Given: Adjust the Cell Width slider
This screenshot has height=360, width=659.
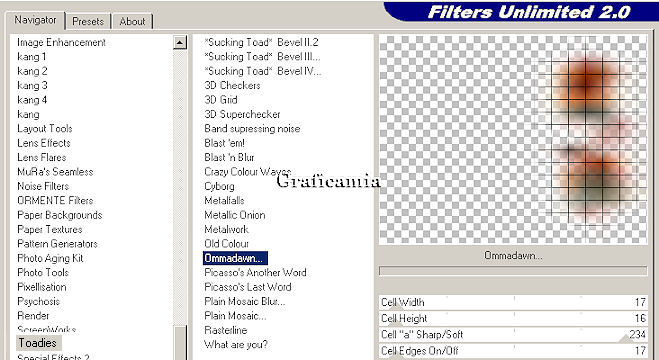Looking at the screenshot, I should [513, 302].
